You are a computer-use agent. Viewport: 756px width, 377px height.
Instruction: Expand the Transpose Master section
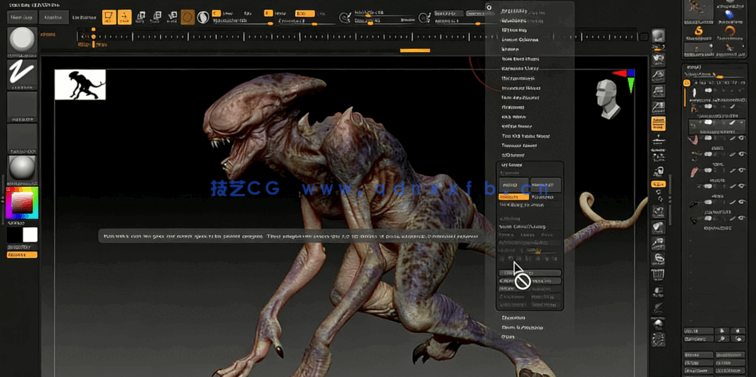[520, 145]
